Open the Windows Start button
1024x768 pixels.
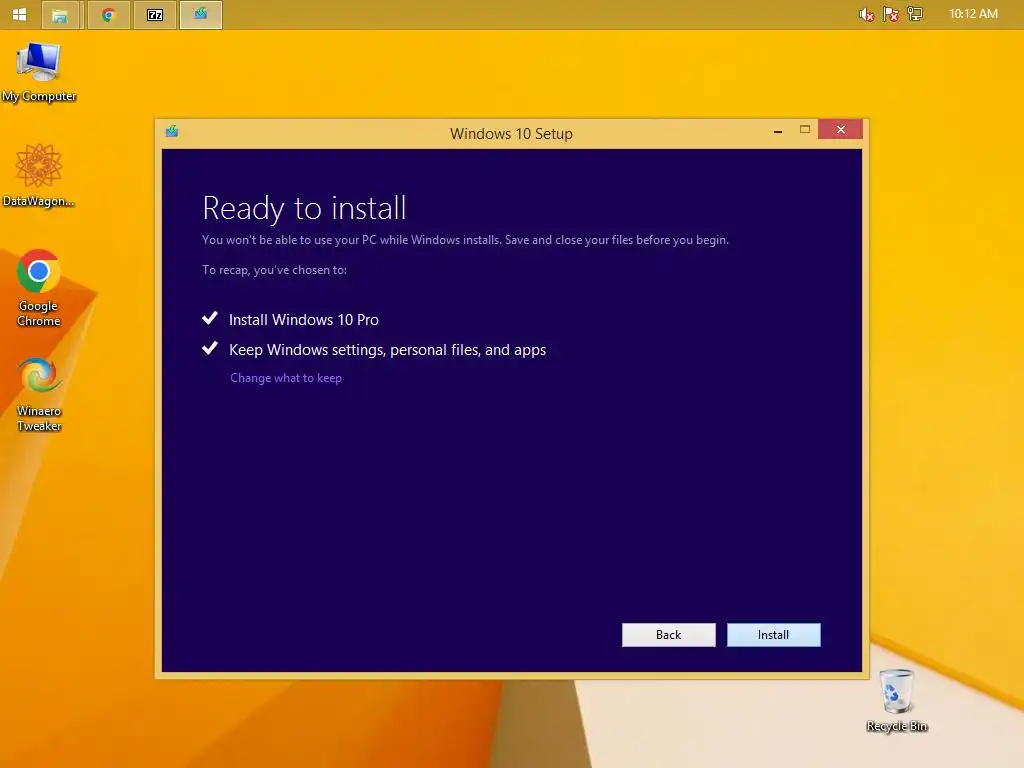point(20,14)
